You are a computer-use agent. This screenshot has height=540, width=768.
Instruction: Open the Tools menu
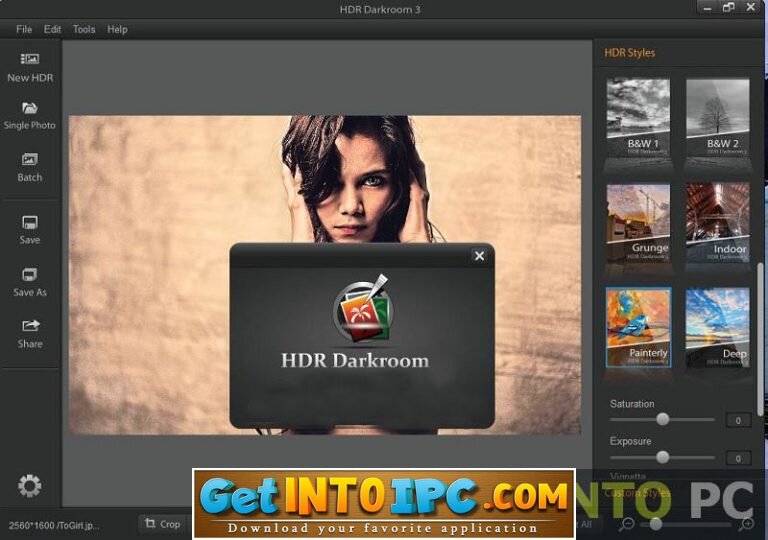pos(84,29)
